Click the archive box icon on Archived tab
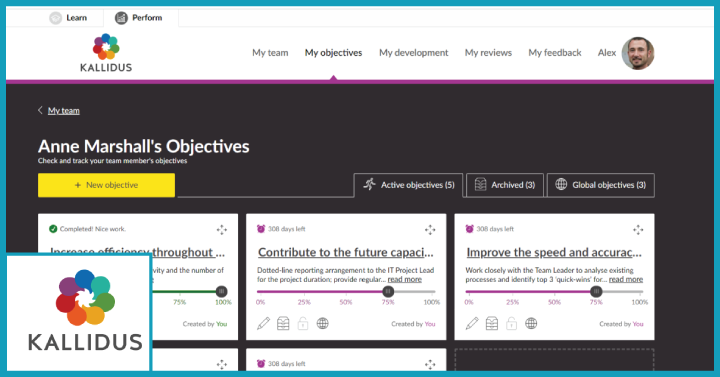This screenshot has height=377, width=720. tap(480, 185)
